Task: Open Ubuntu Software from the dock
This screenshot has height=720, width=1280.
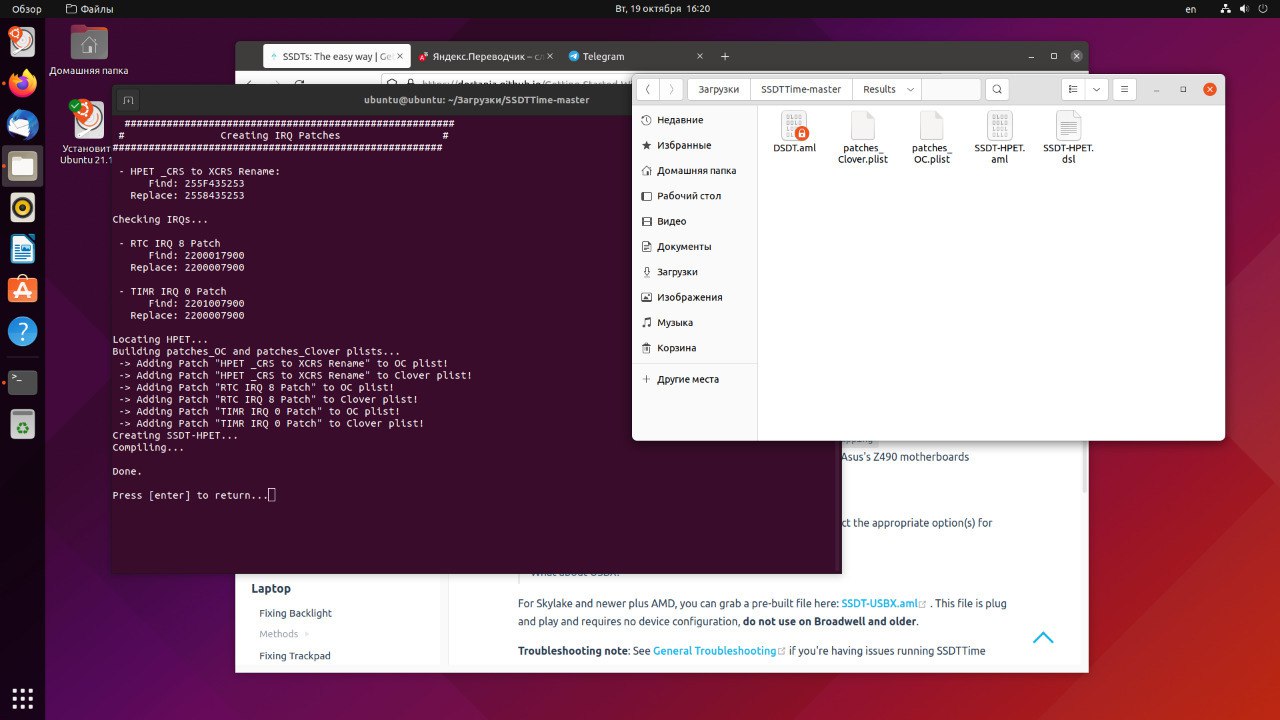Action: point(22,290)
